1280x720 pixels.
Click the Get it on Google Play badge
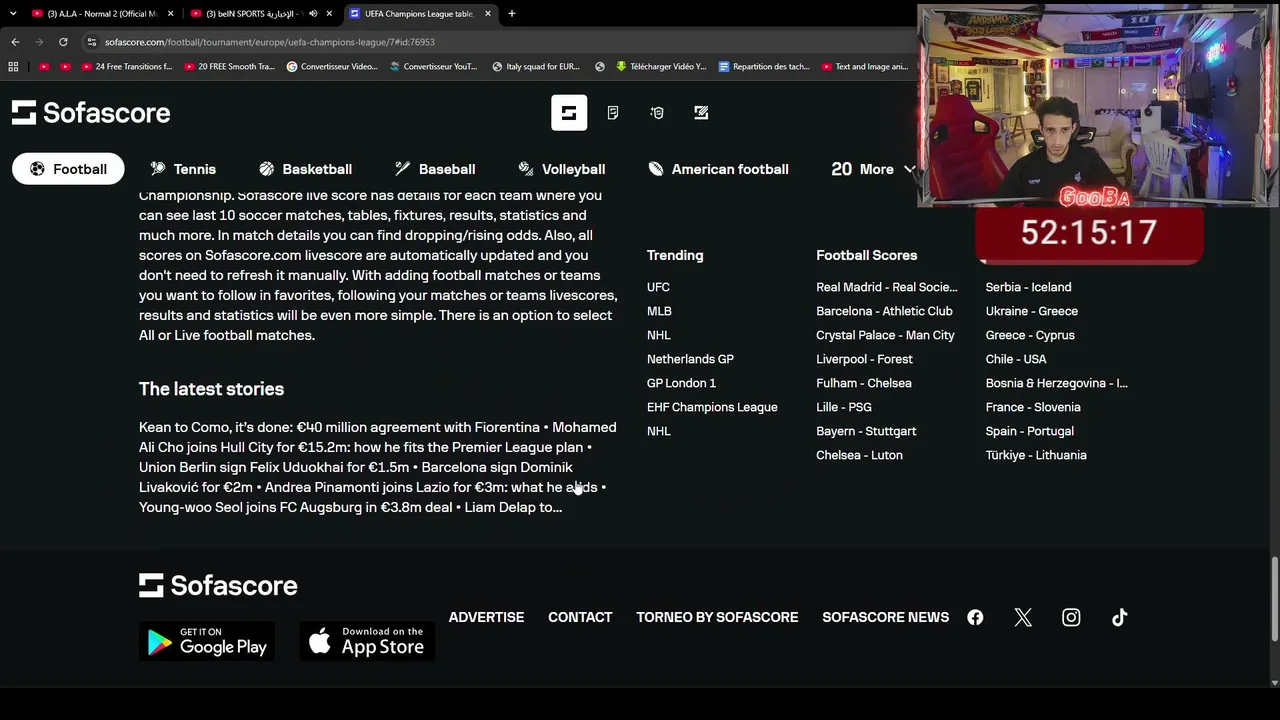(x=207, y=641)
